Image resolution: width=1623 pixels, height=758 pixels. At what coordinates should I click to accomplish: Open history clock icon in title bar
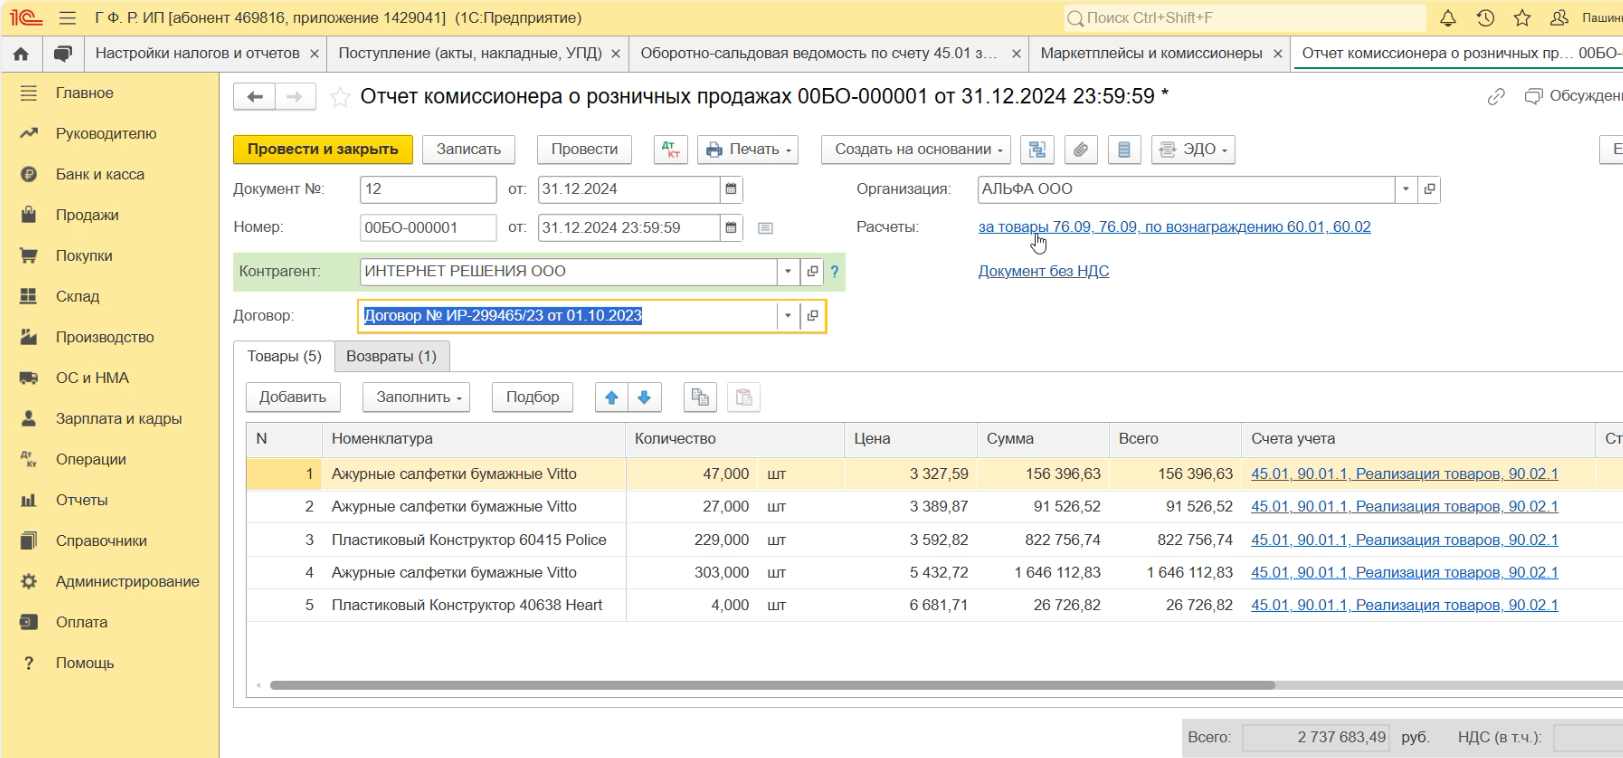click(1485, 18)
